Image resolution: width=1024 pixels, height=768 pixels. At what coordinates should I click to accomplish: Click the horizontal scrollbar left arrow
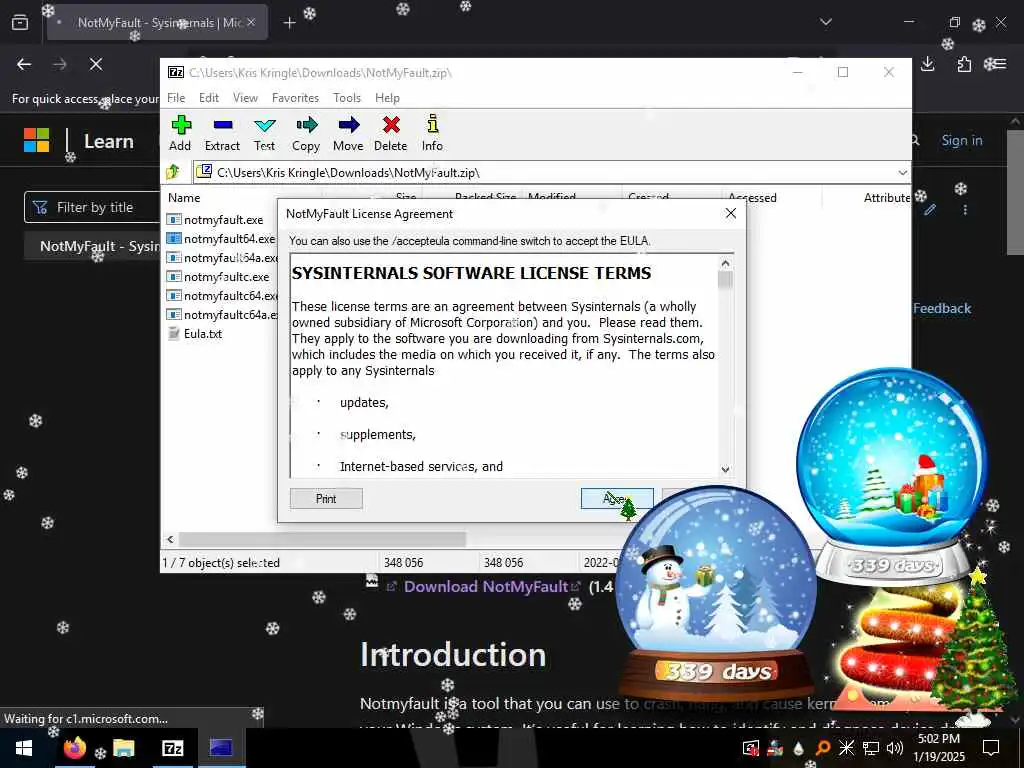(x=170, y=539)
